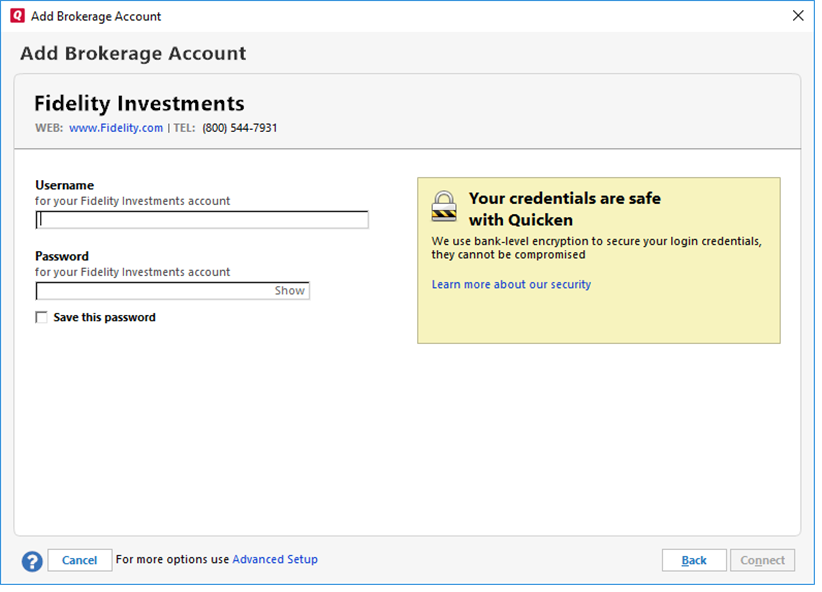Click the padlock security icon
Screen dimensions: 822x592
pos(444,206)
